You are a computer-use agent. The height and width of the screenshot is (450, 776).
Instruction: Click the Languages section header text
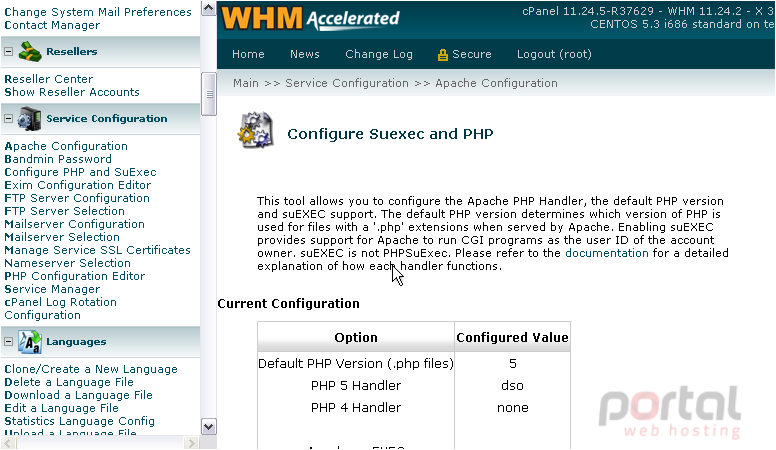(76, 342)
